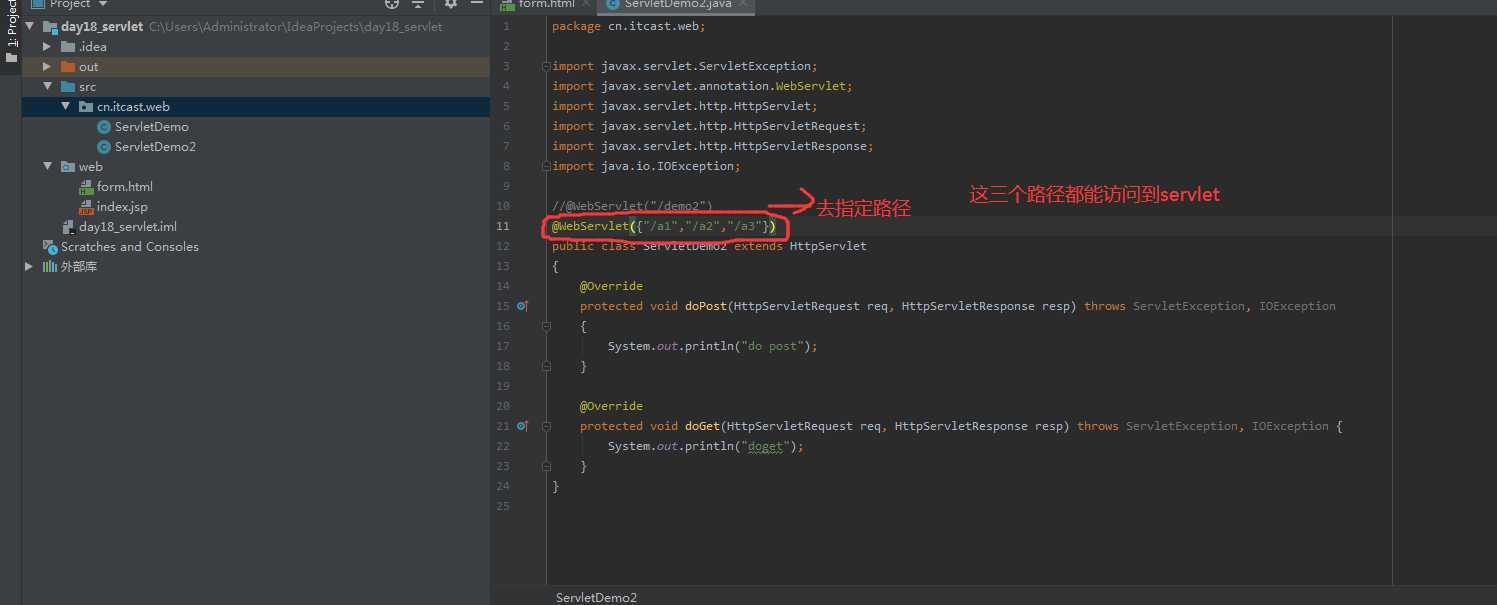Click the doGet method name

702,426
